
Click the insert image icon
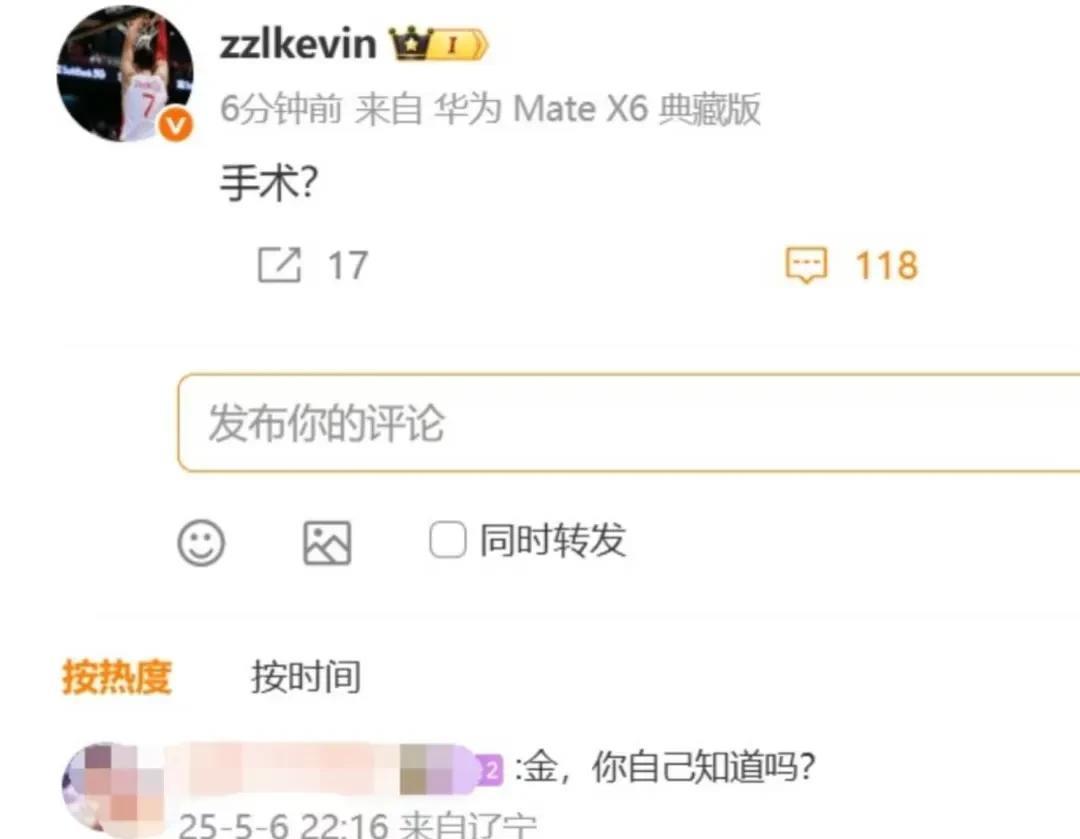coord(327,543)
